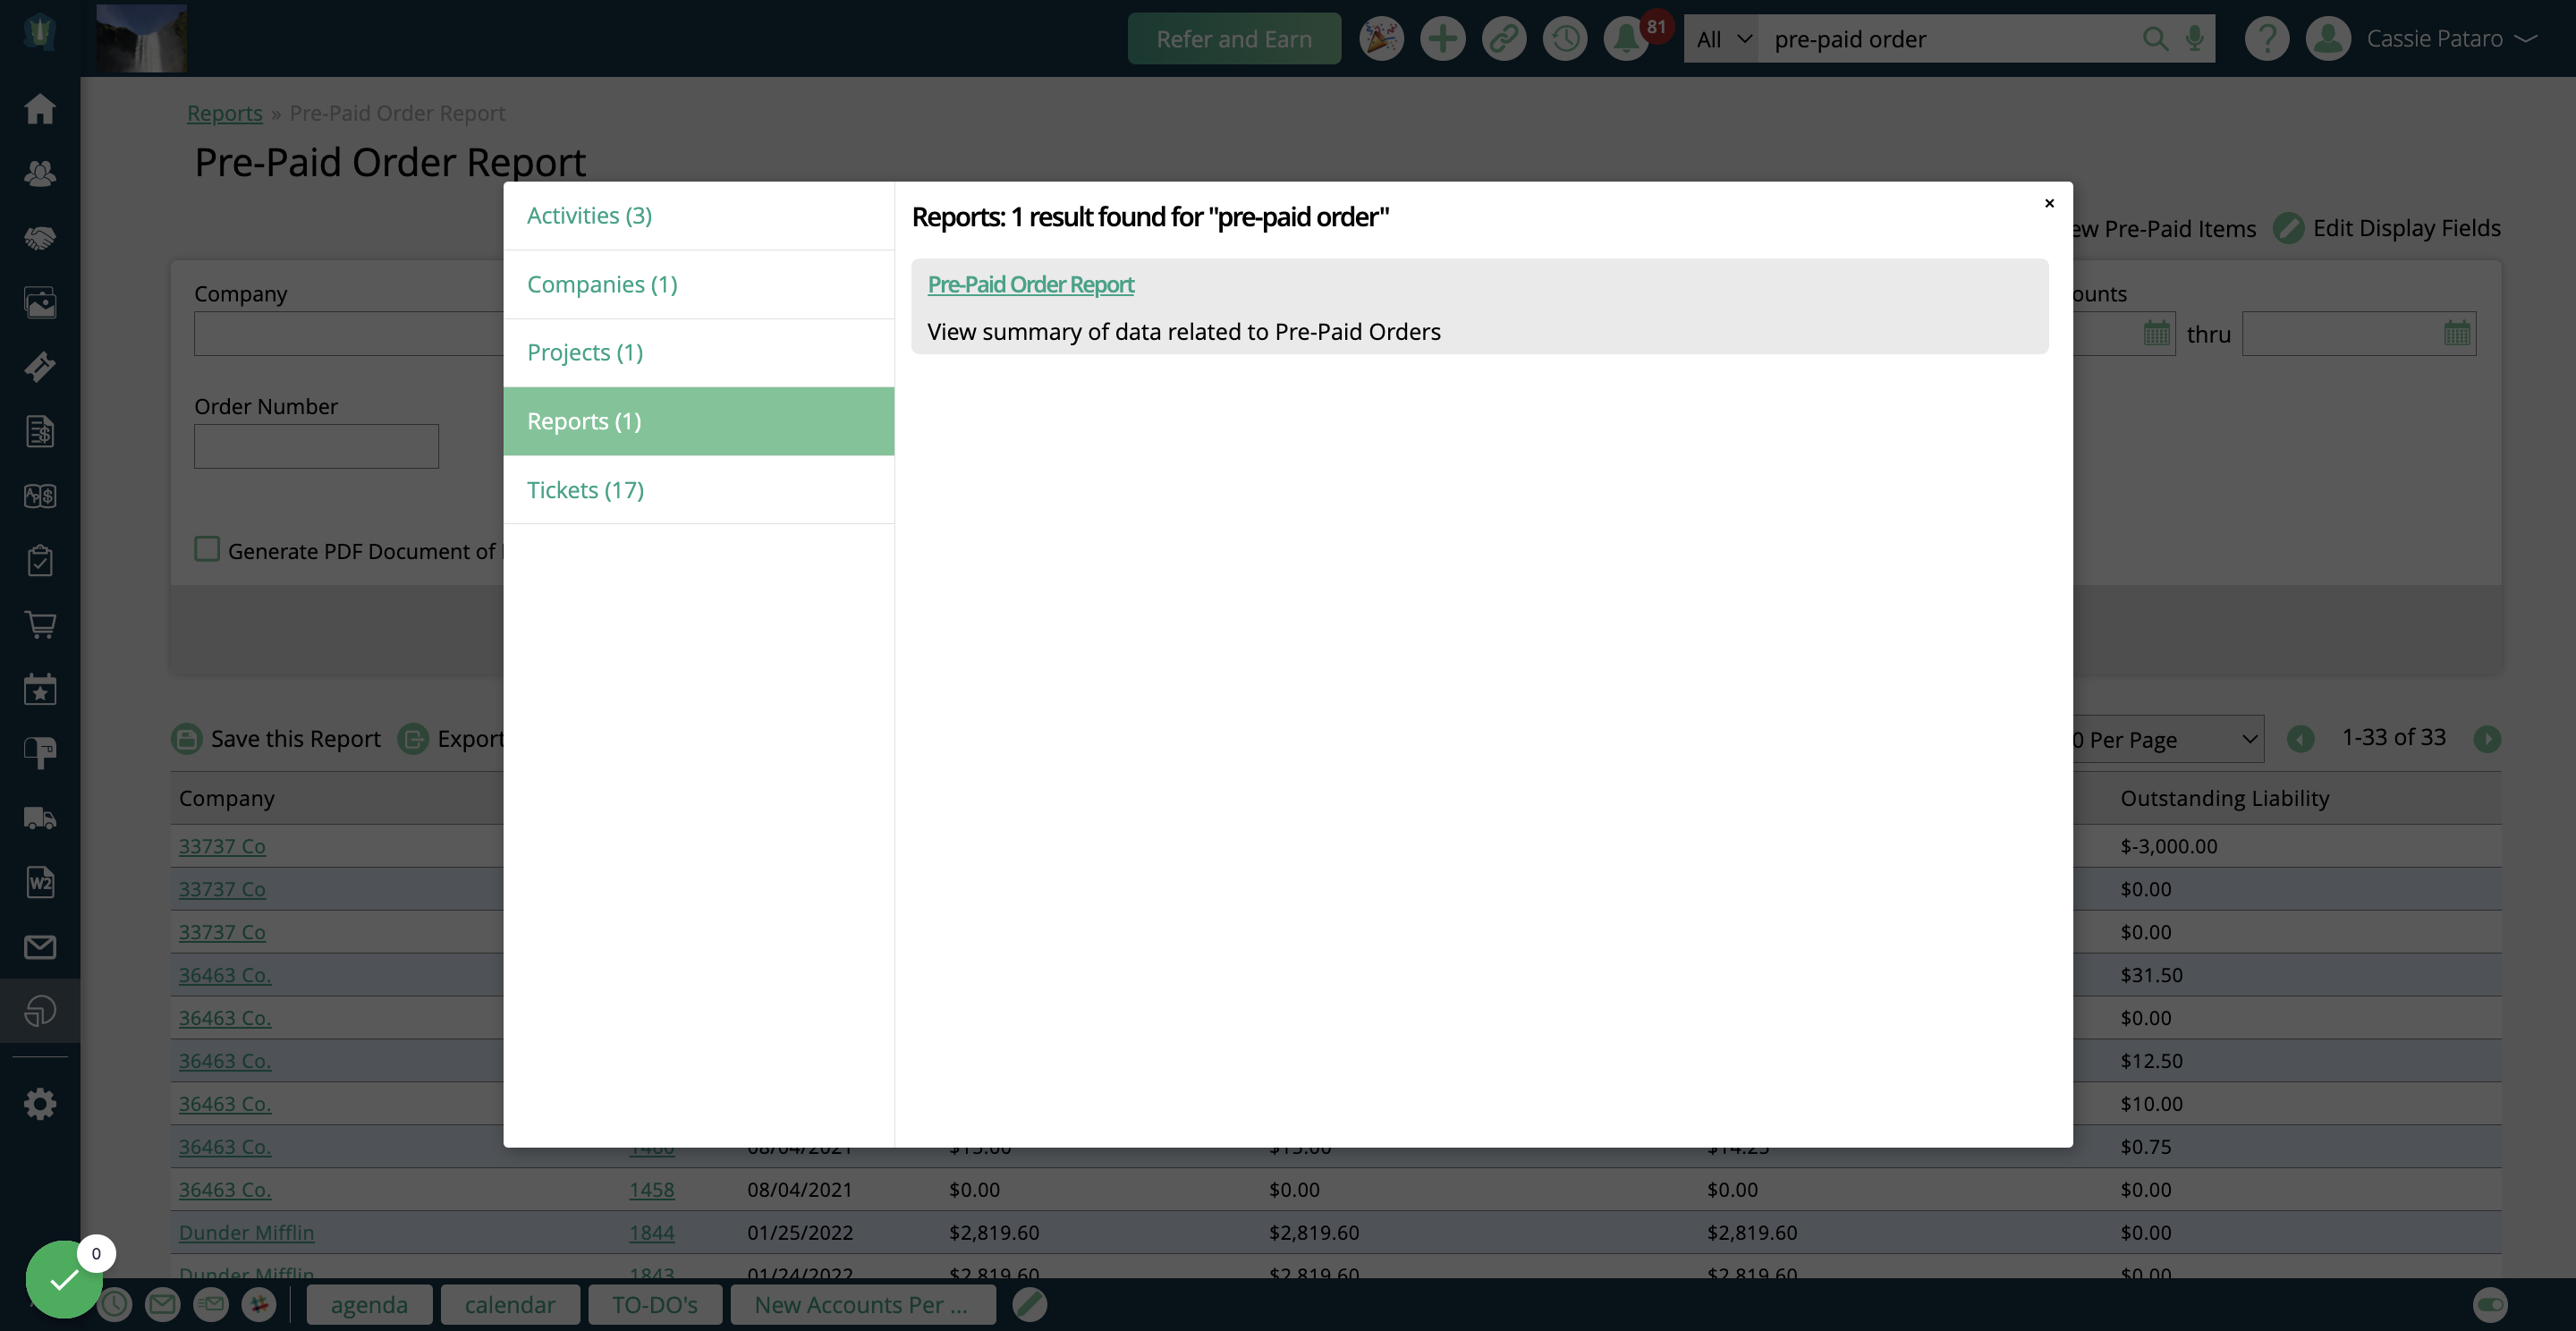The width and height of the screenshot is (2576, 1331).
Task: Open the recent history clock icon in header
Action: (x=1564, y=39)
